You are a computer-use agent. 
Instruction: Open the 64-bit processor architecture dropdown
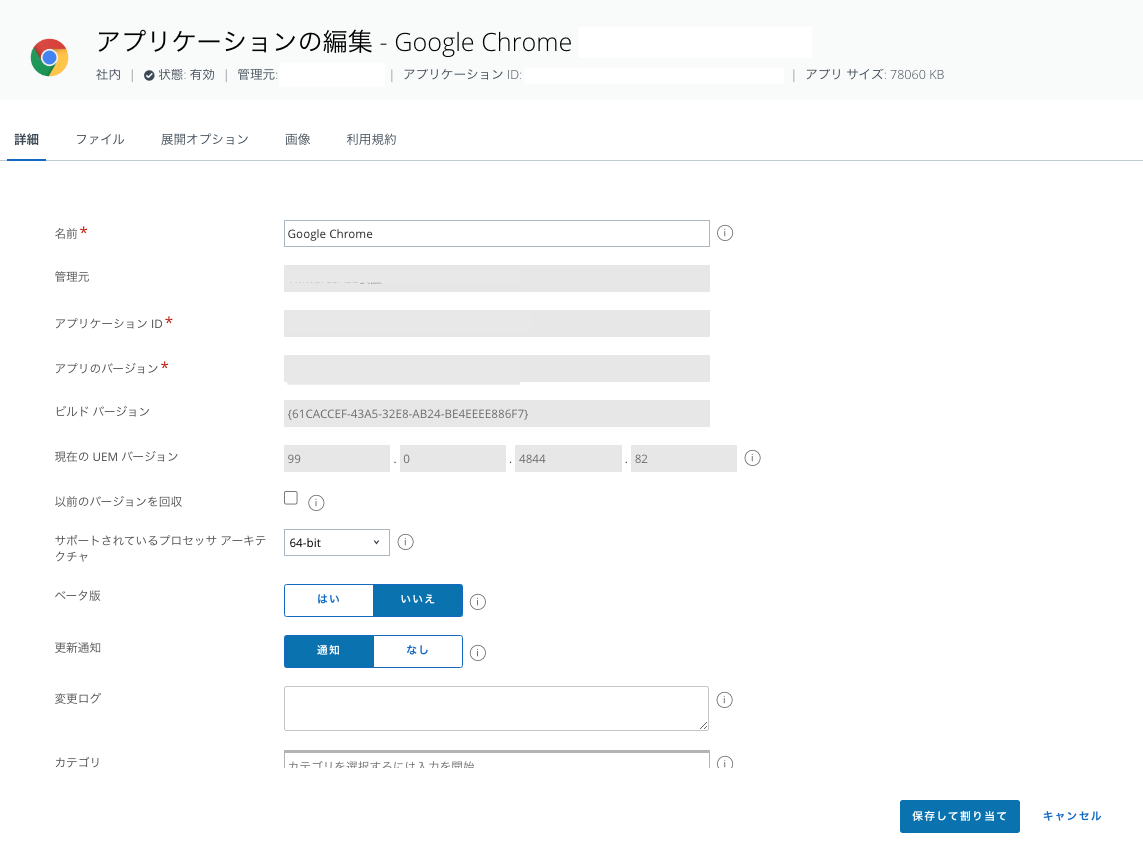(336, 542)
